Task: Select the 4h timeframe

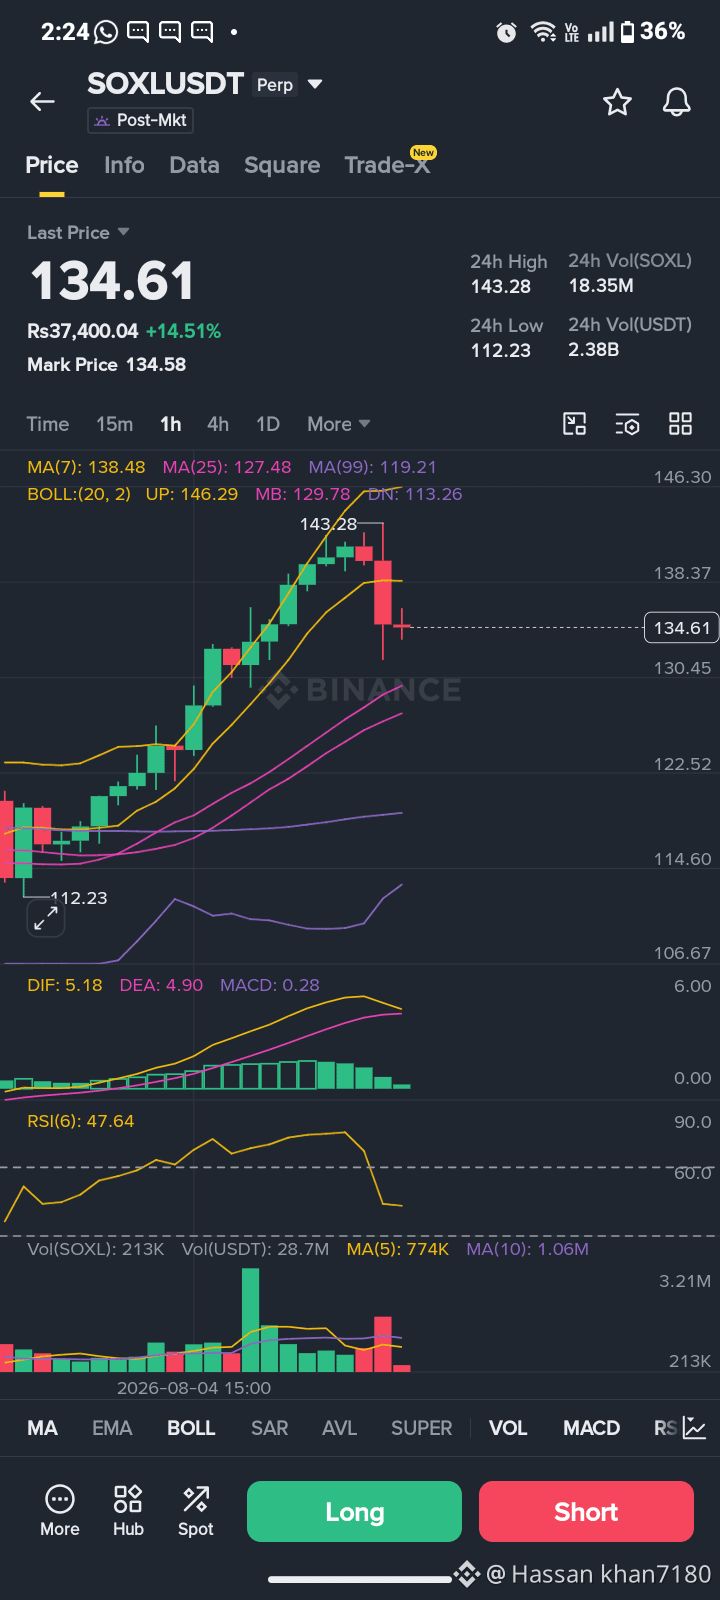Action: point(218,424)
